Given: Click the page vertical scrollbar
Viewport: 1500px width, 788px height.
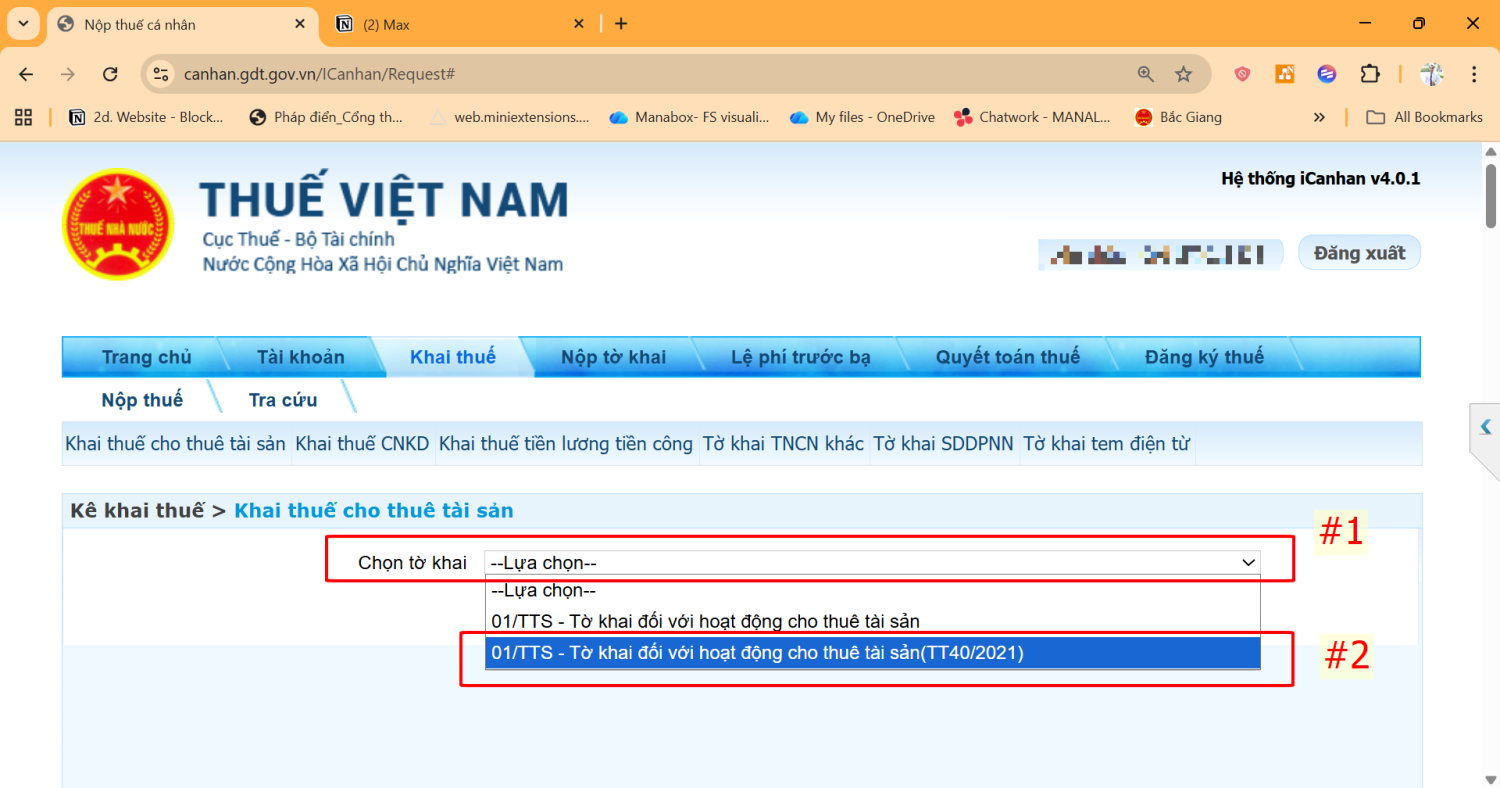Looking at the screenshot, I should [1491, 460].
